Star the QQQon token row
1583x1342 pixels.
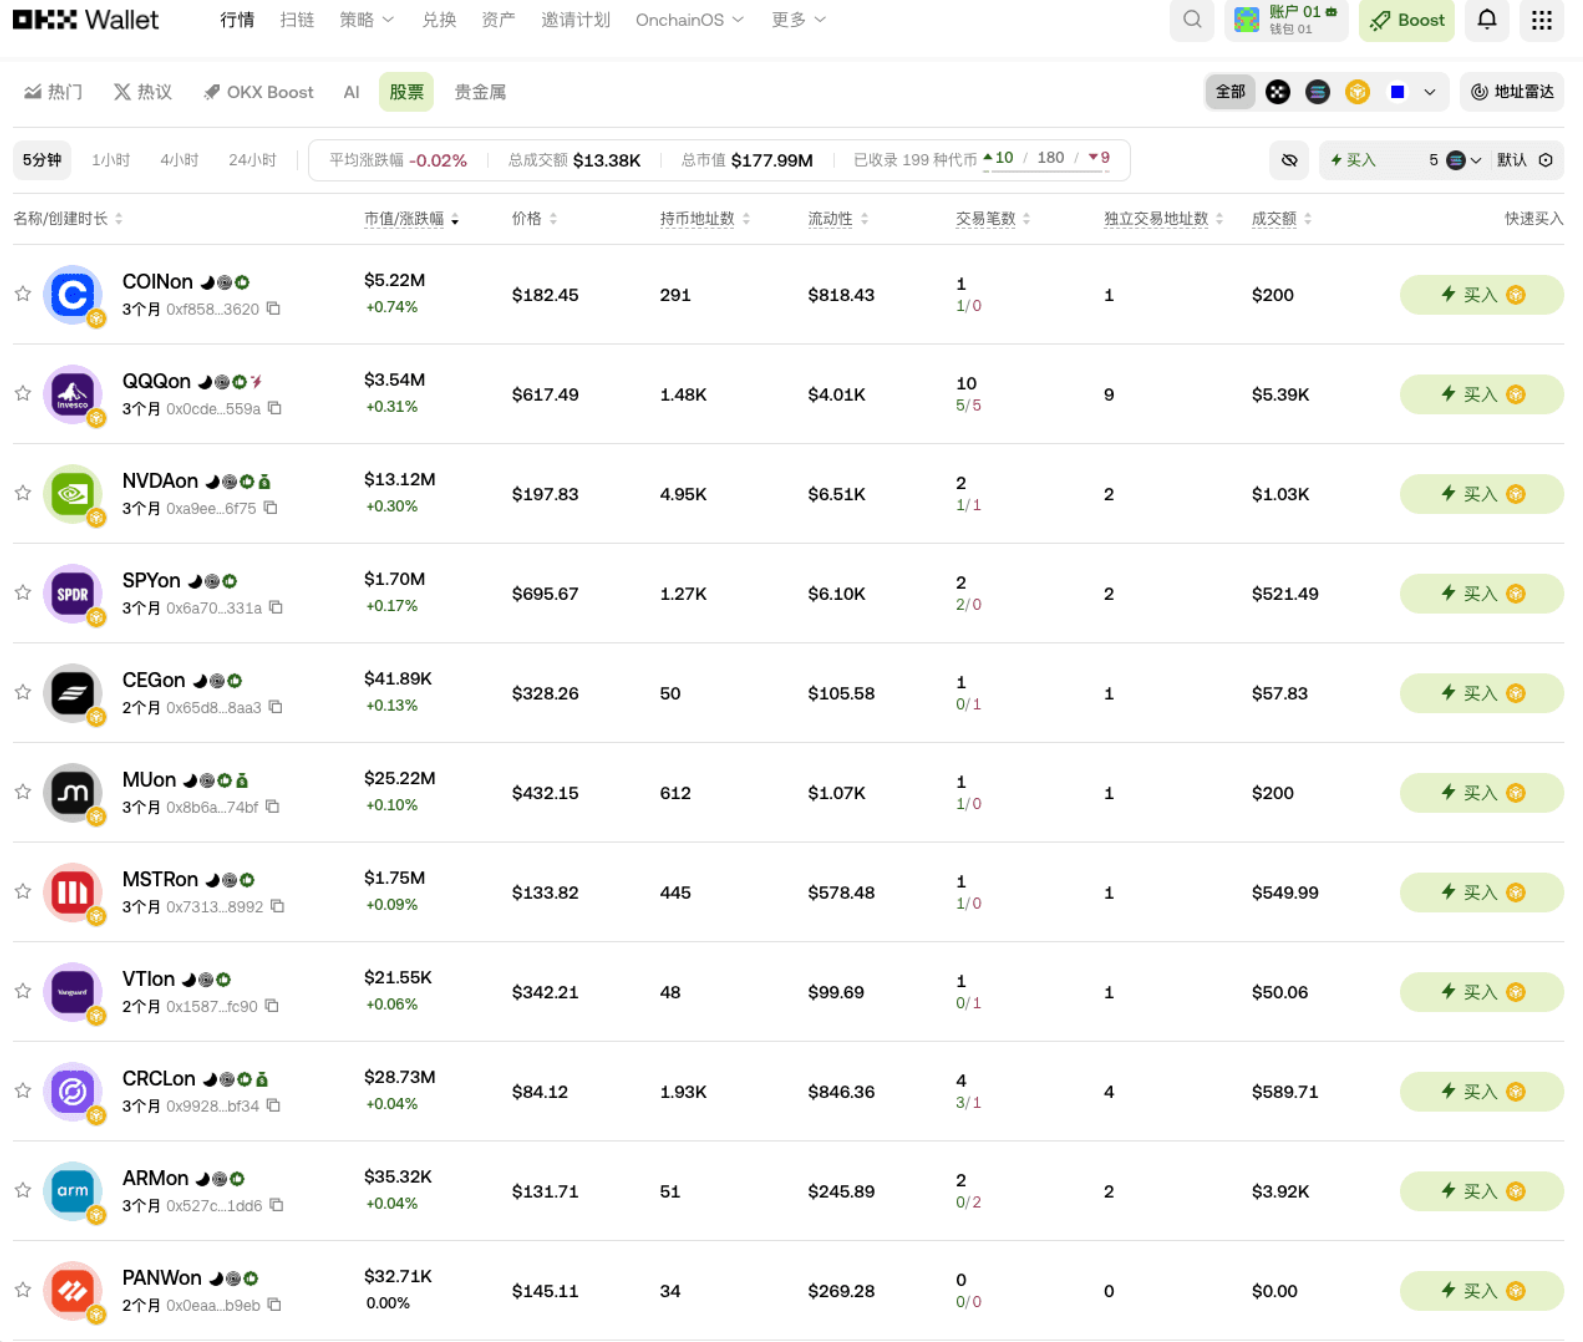(23, 394)
